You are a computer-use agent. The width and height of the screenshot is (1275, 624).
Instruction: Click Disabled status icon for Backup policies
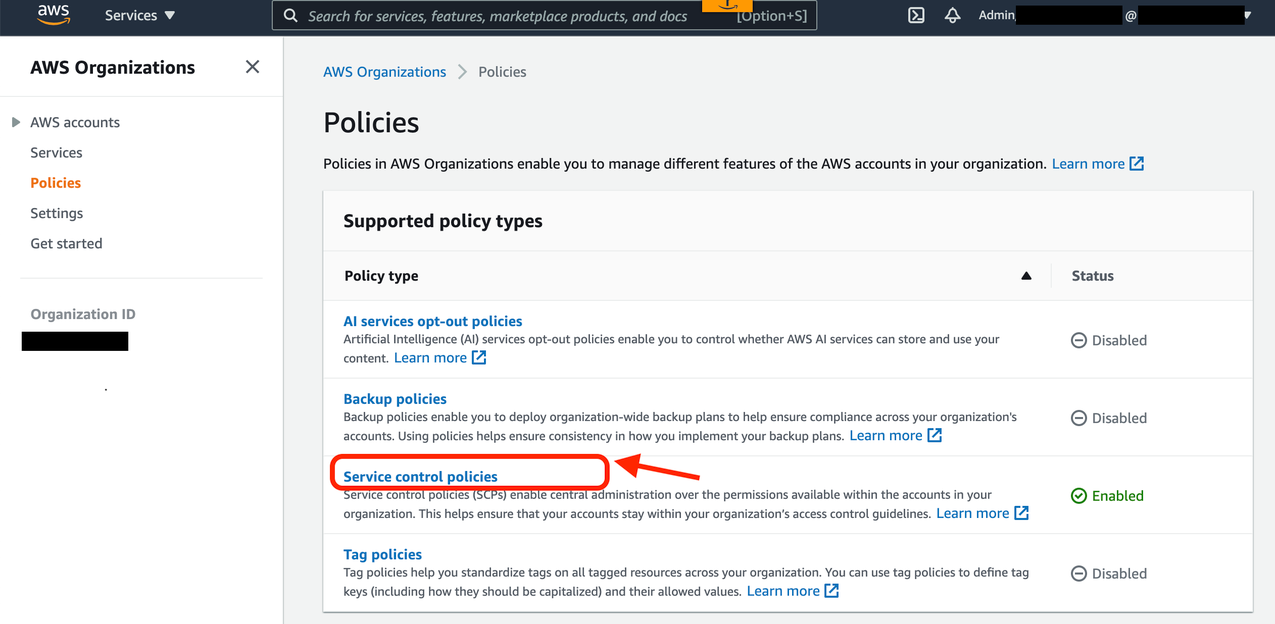[x=1079, y=418]
